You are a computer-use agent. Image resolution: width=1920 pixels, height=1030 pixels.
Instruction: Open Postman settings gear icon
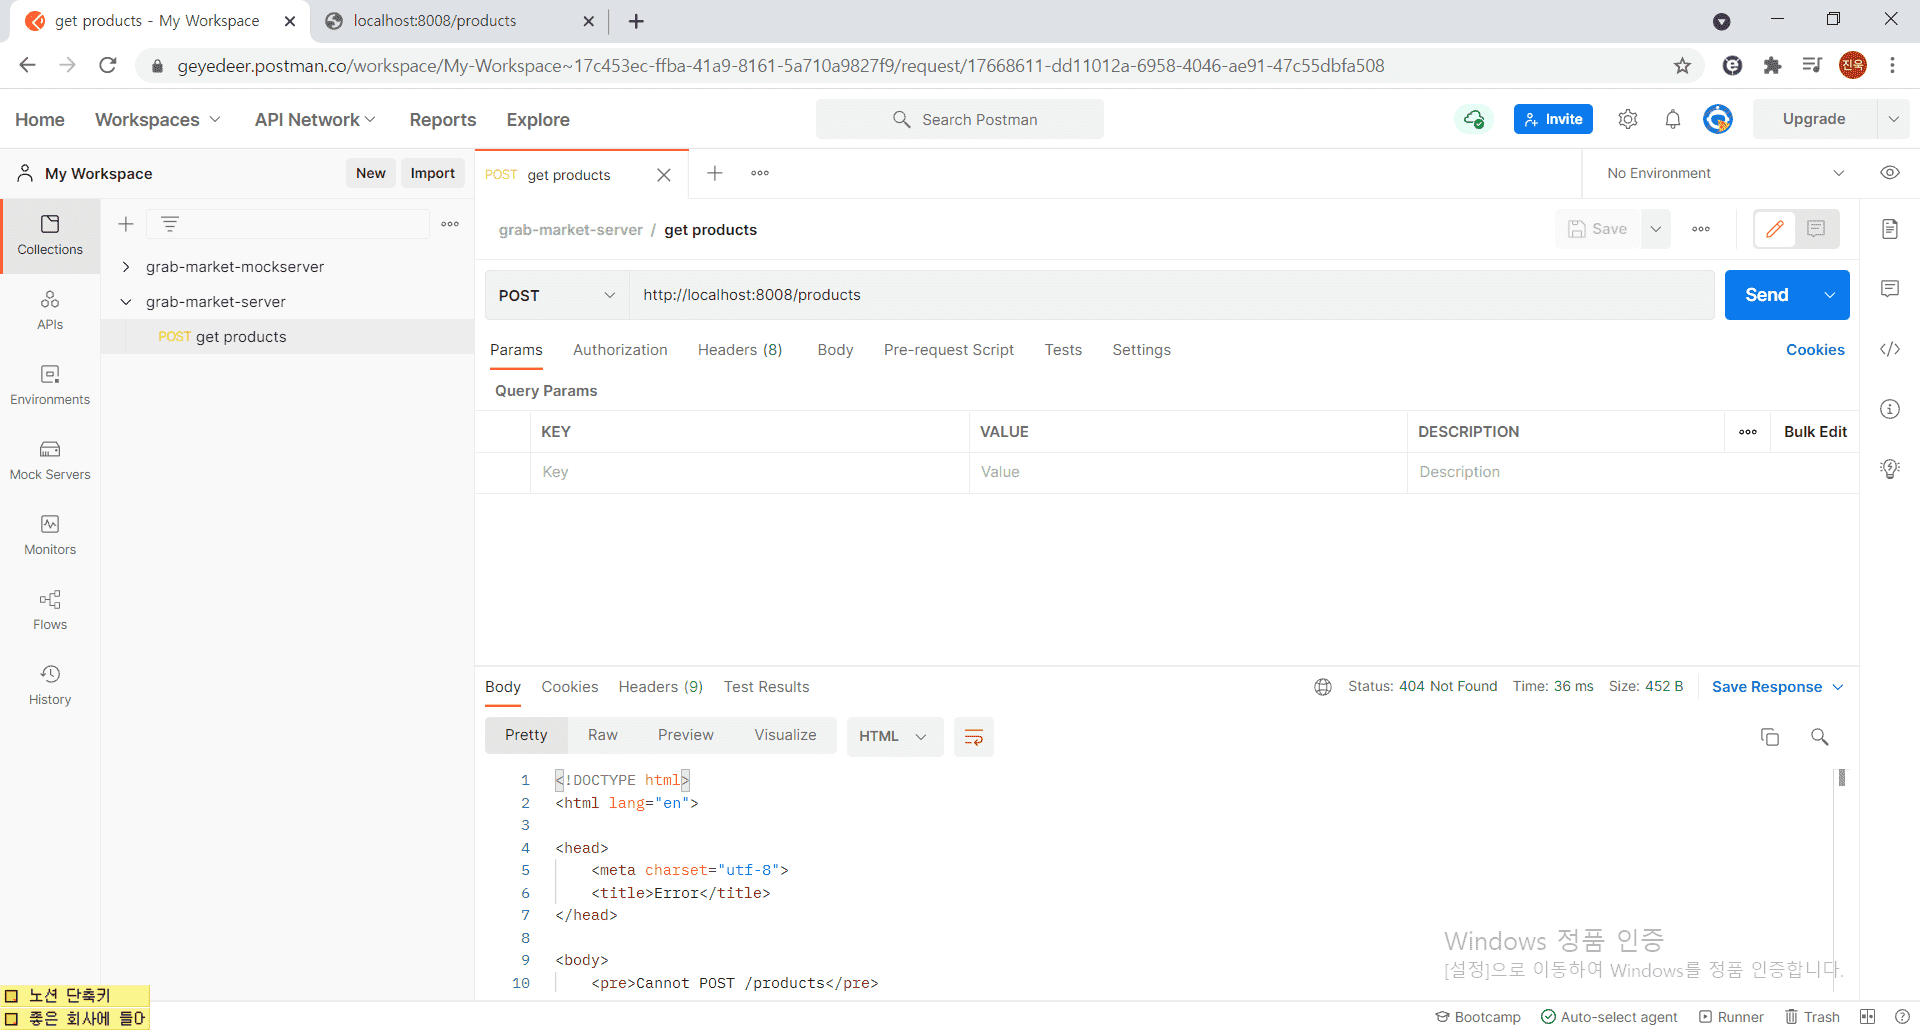click(1628, 119)
